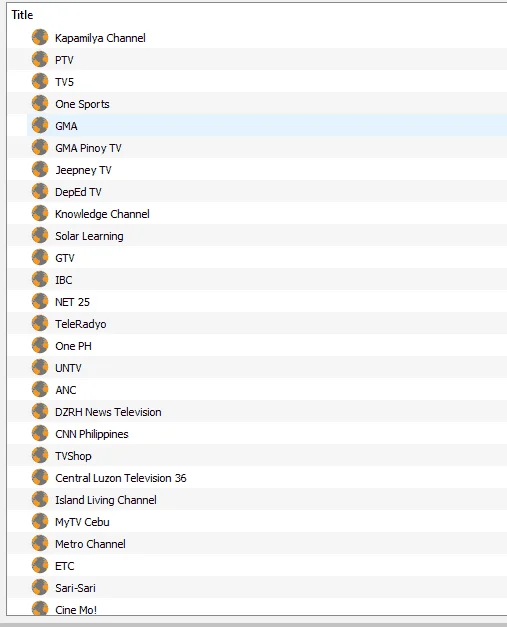Pick UNTV from the playlist
The width and height of the screenshot is (507, 627).
tap(68, 368)
